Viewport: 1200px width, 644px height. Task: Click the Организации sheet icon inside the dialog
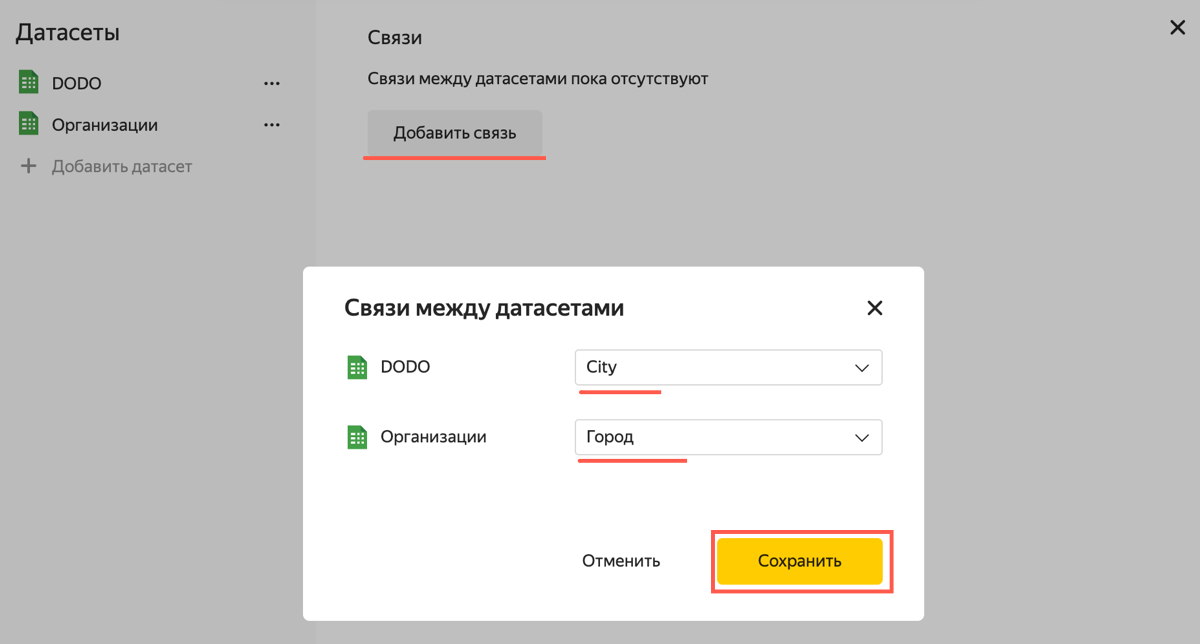(x=357, y=437)
